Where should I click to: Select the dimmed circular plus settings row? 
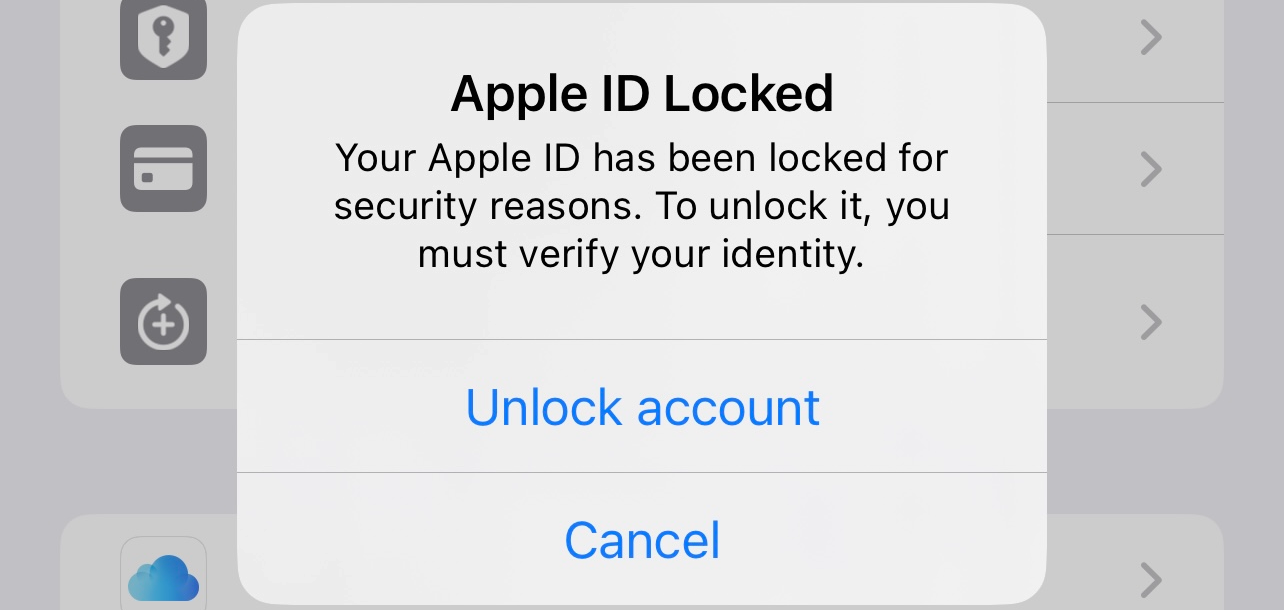[642, 321]
